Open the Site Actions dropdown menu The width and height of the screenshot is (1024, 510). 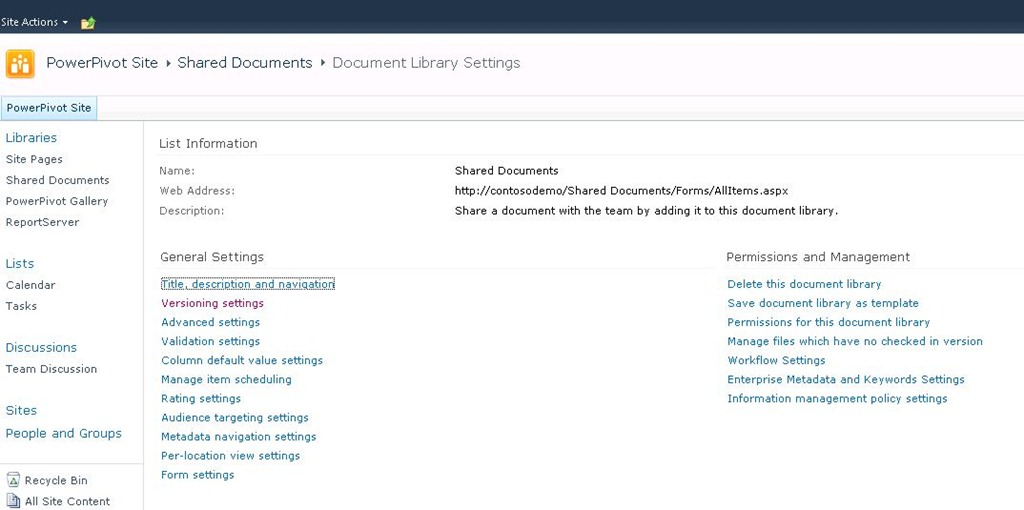[34, 22]
